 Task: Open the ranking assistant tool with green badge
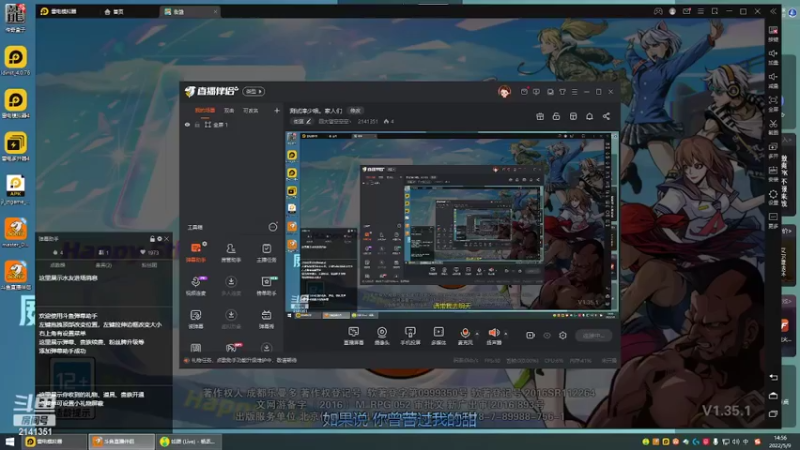tap(266, 286)
